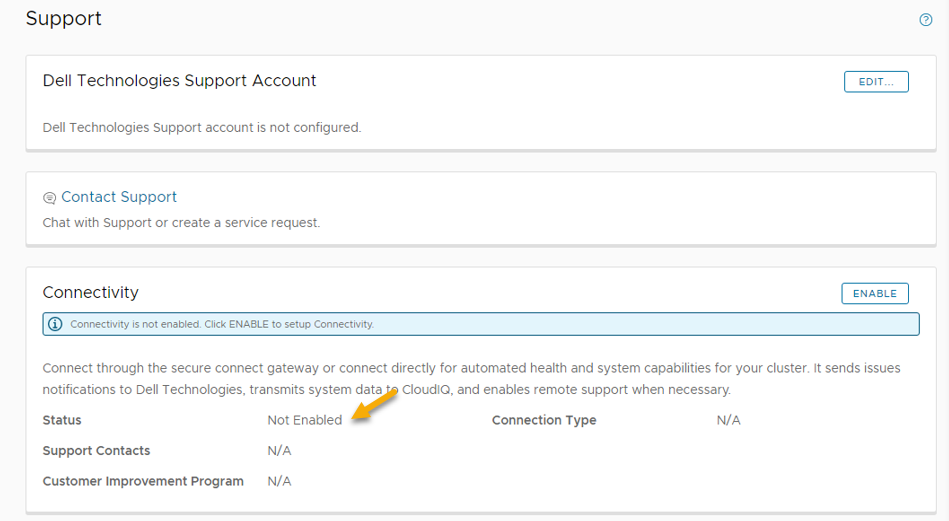Screen dimensions: 949x521
Task: Open the help question mark icon
Action: 925,20
